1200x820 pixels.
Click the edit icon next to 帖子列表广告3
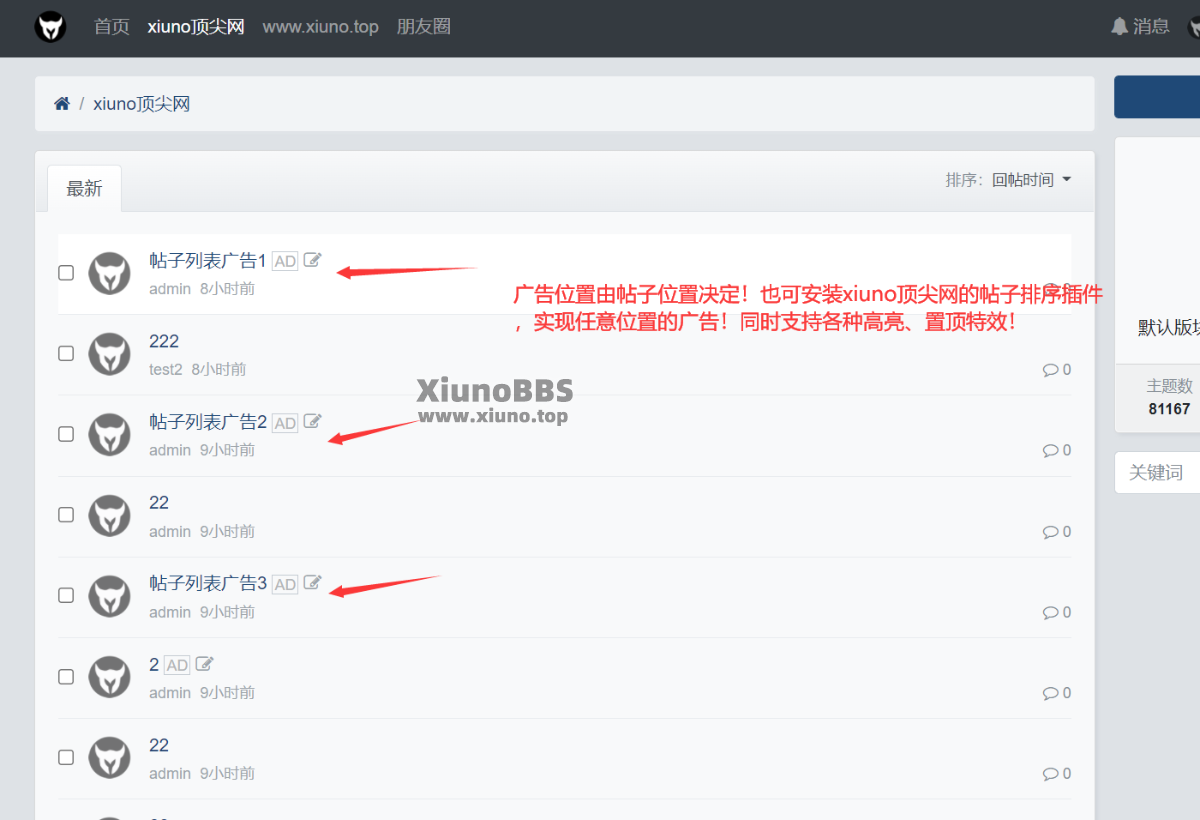[313, 583]
